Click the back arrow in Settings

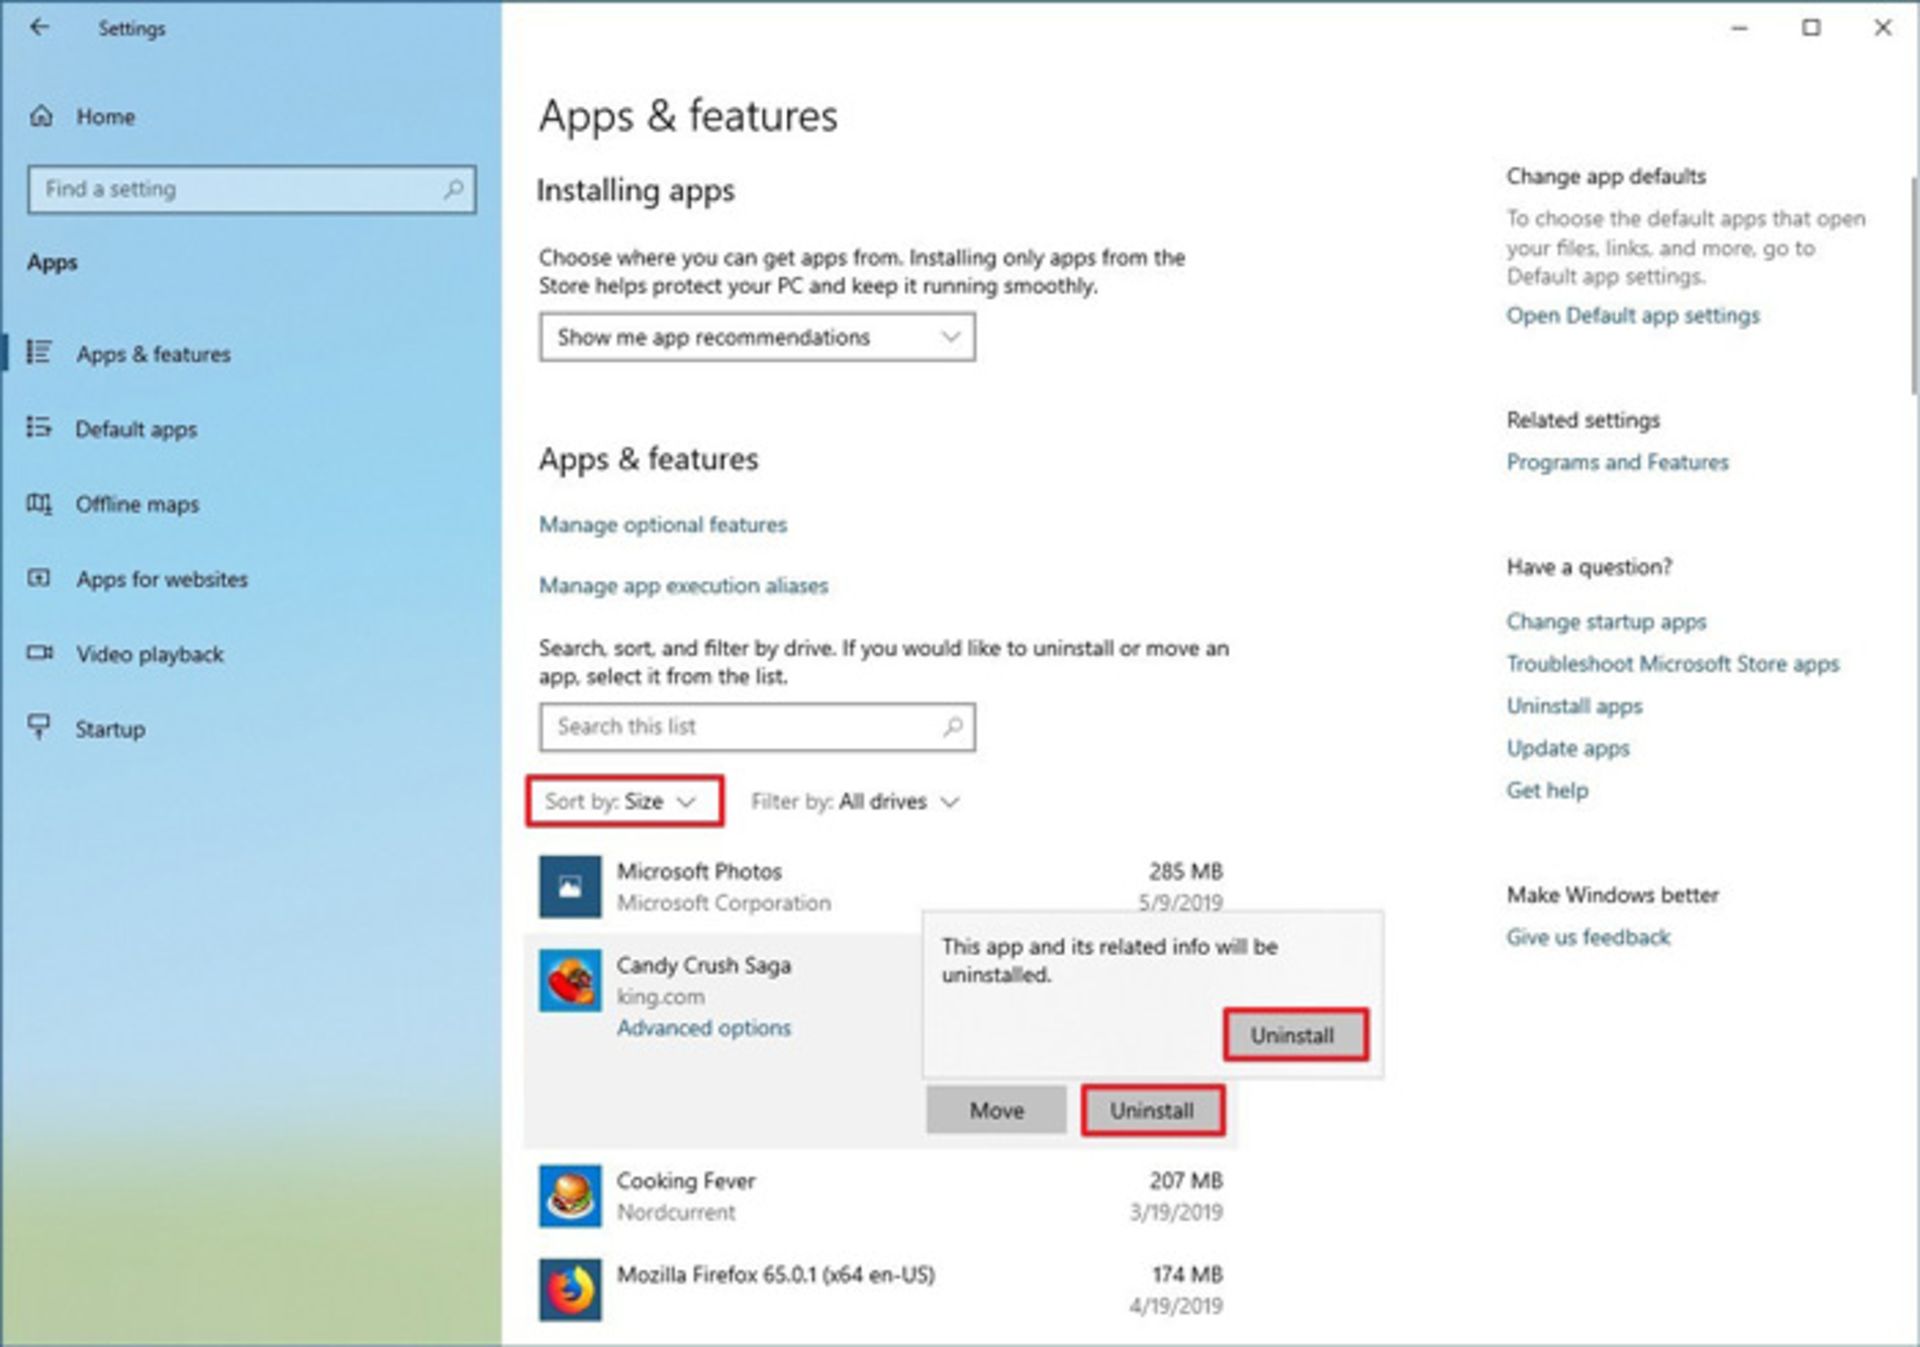(x=39, y=28)
